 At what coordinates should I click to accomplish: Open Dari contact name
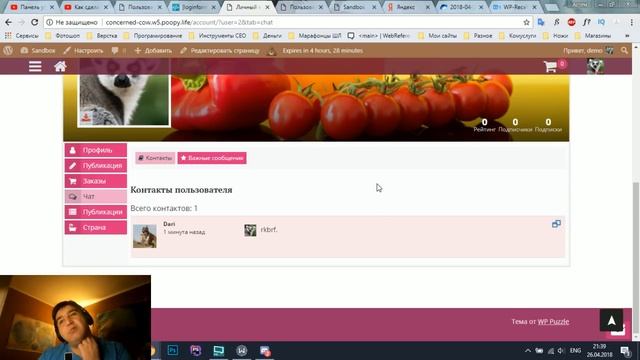(x=169, y=224)
